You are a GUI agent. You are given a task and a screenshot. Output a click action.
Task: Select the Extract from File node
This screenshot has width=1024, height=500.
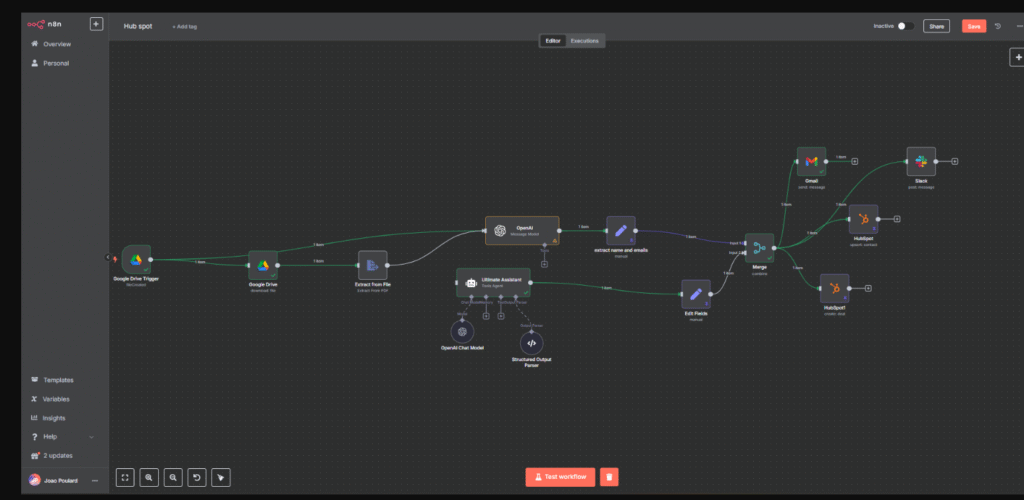pos(372,265)
